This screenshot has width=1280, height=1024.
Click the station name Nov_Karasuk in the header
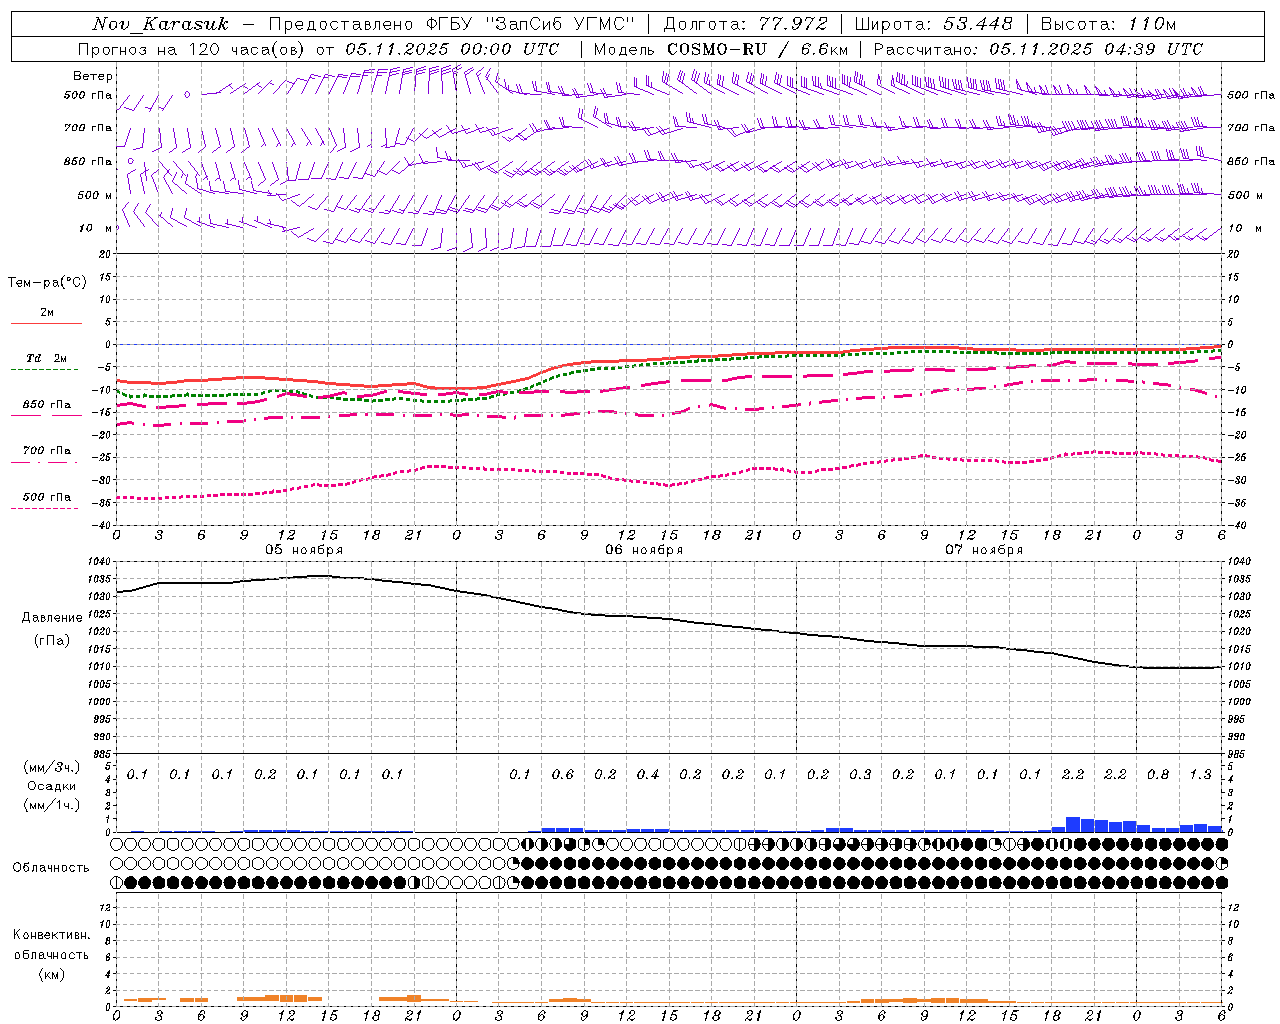click(160, 23)
